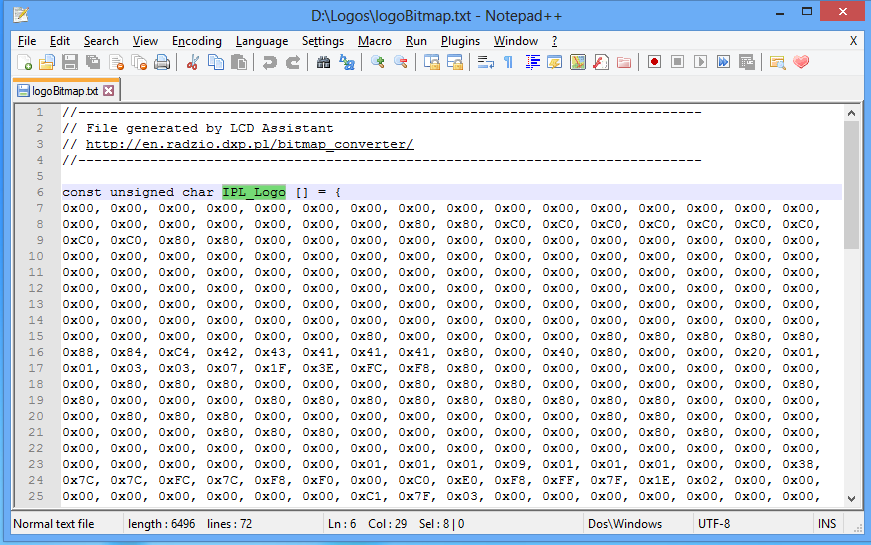Close the logoBitmap.txt tab with red X
Screen dimensions: 871x545
(109, 91)
